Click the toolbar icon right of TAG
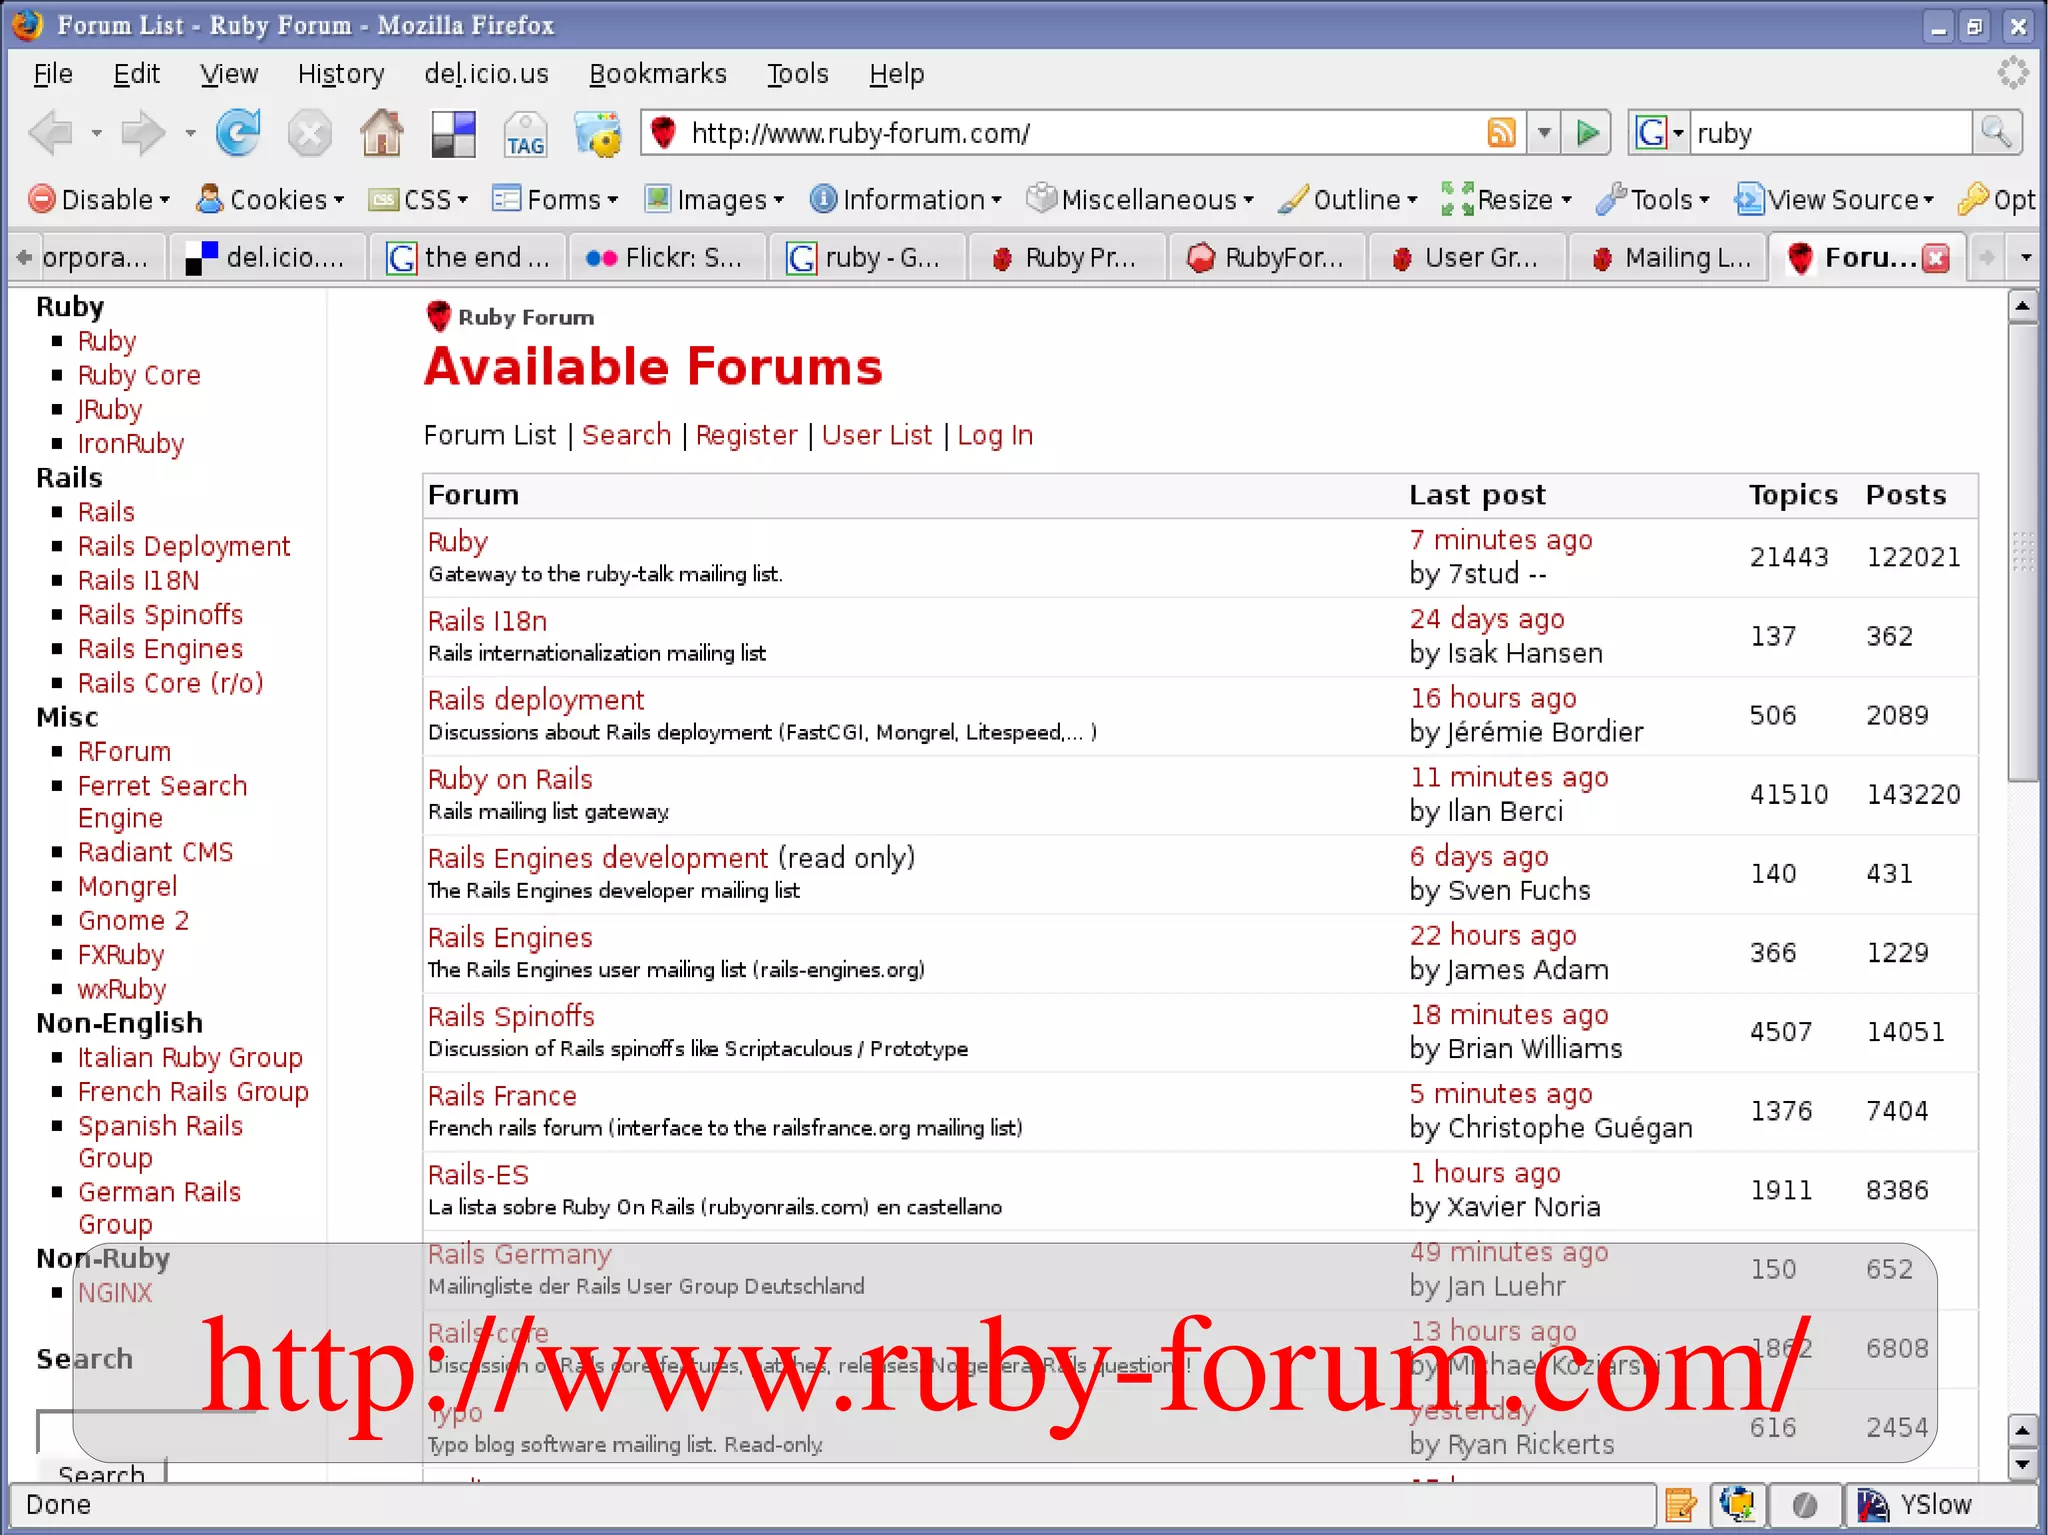2048x1535 pixels. [598, 135]
